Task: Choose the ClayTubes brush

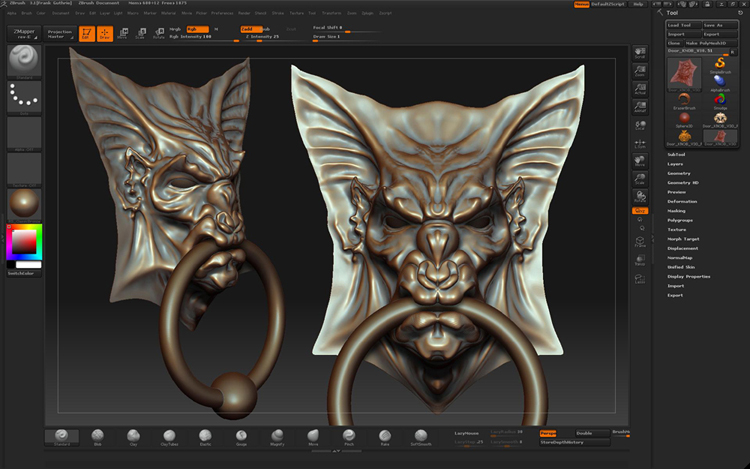Action: pos(169,437)
